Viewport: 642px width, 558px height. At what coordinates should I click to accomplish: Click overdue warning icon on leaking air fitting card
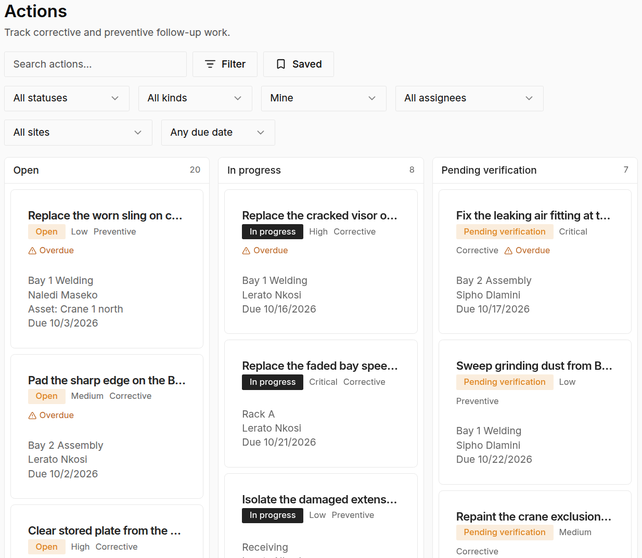coord(508,251)
